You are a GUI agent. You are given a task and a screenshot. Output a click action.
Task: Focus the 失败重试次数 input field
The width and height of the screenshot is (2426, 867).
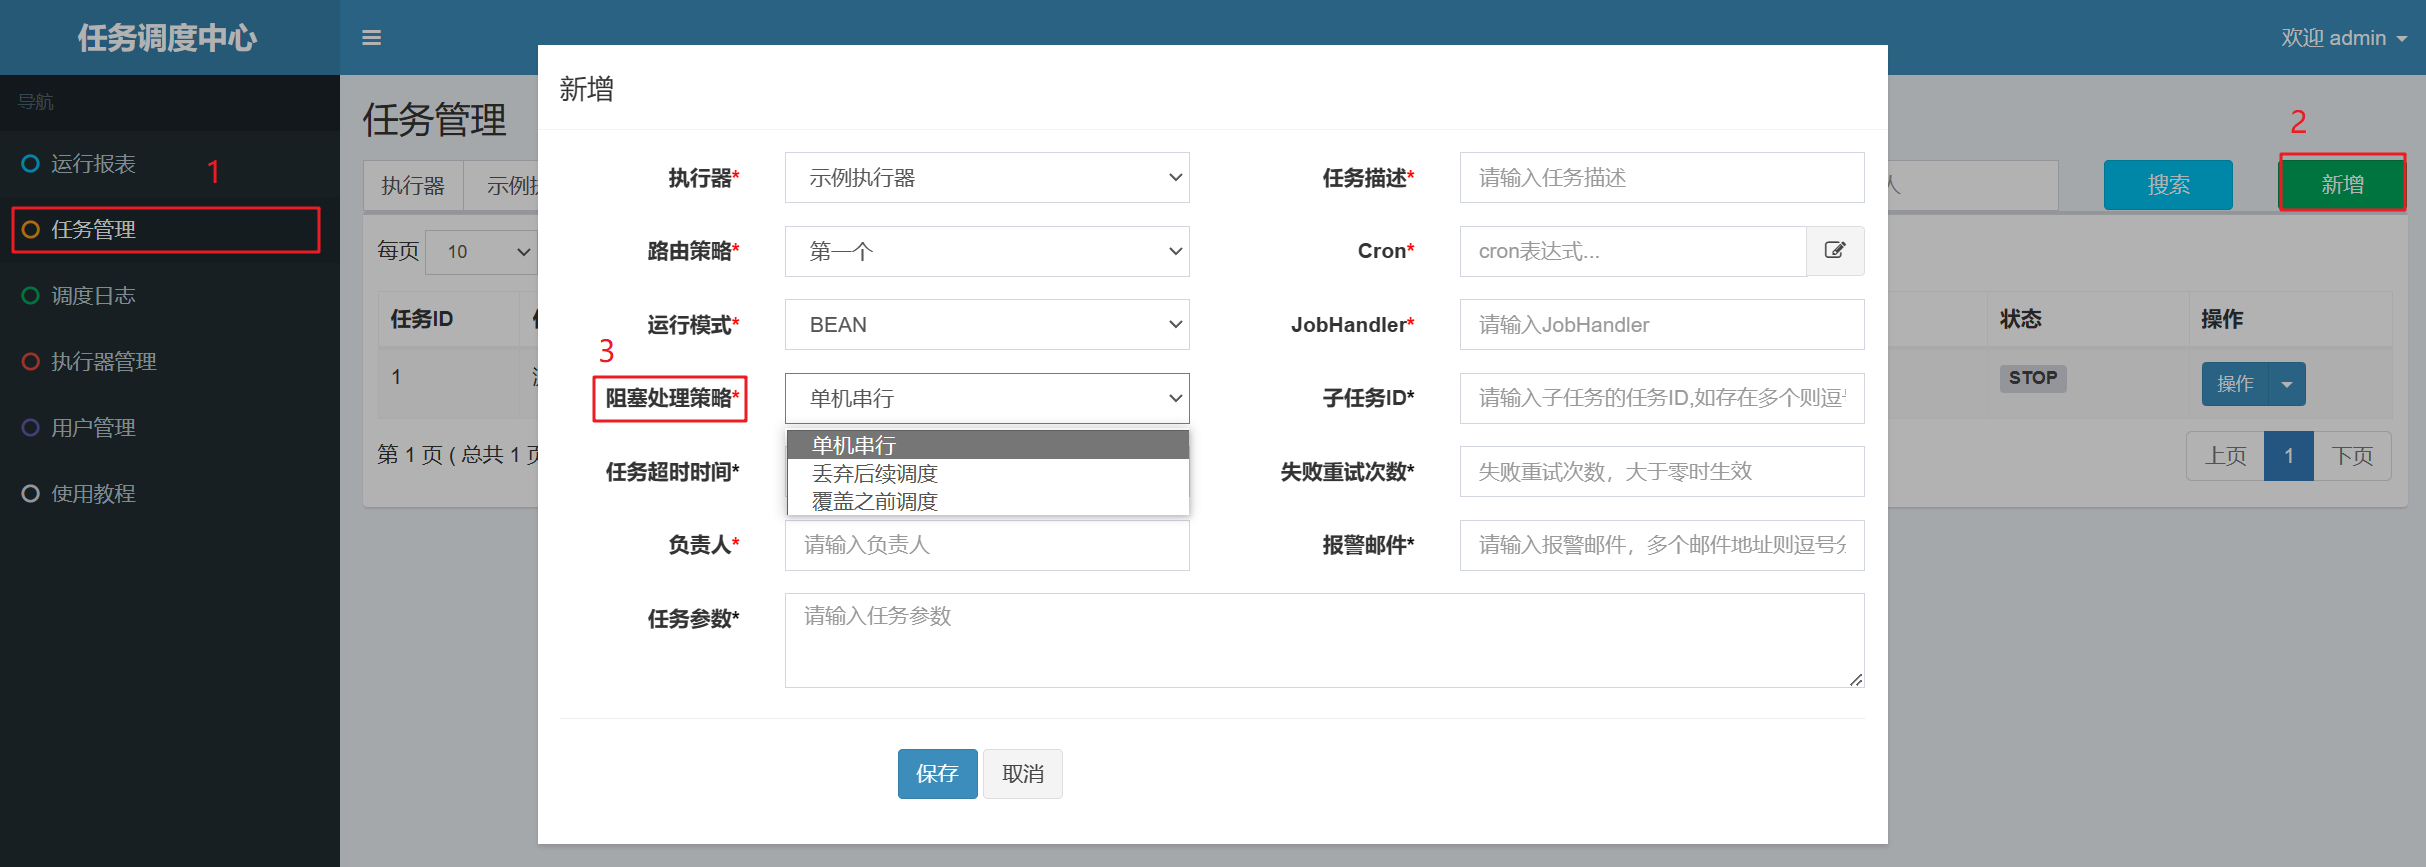1662,471
